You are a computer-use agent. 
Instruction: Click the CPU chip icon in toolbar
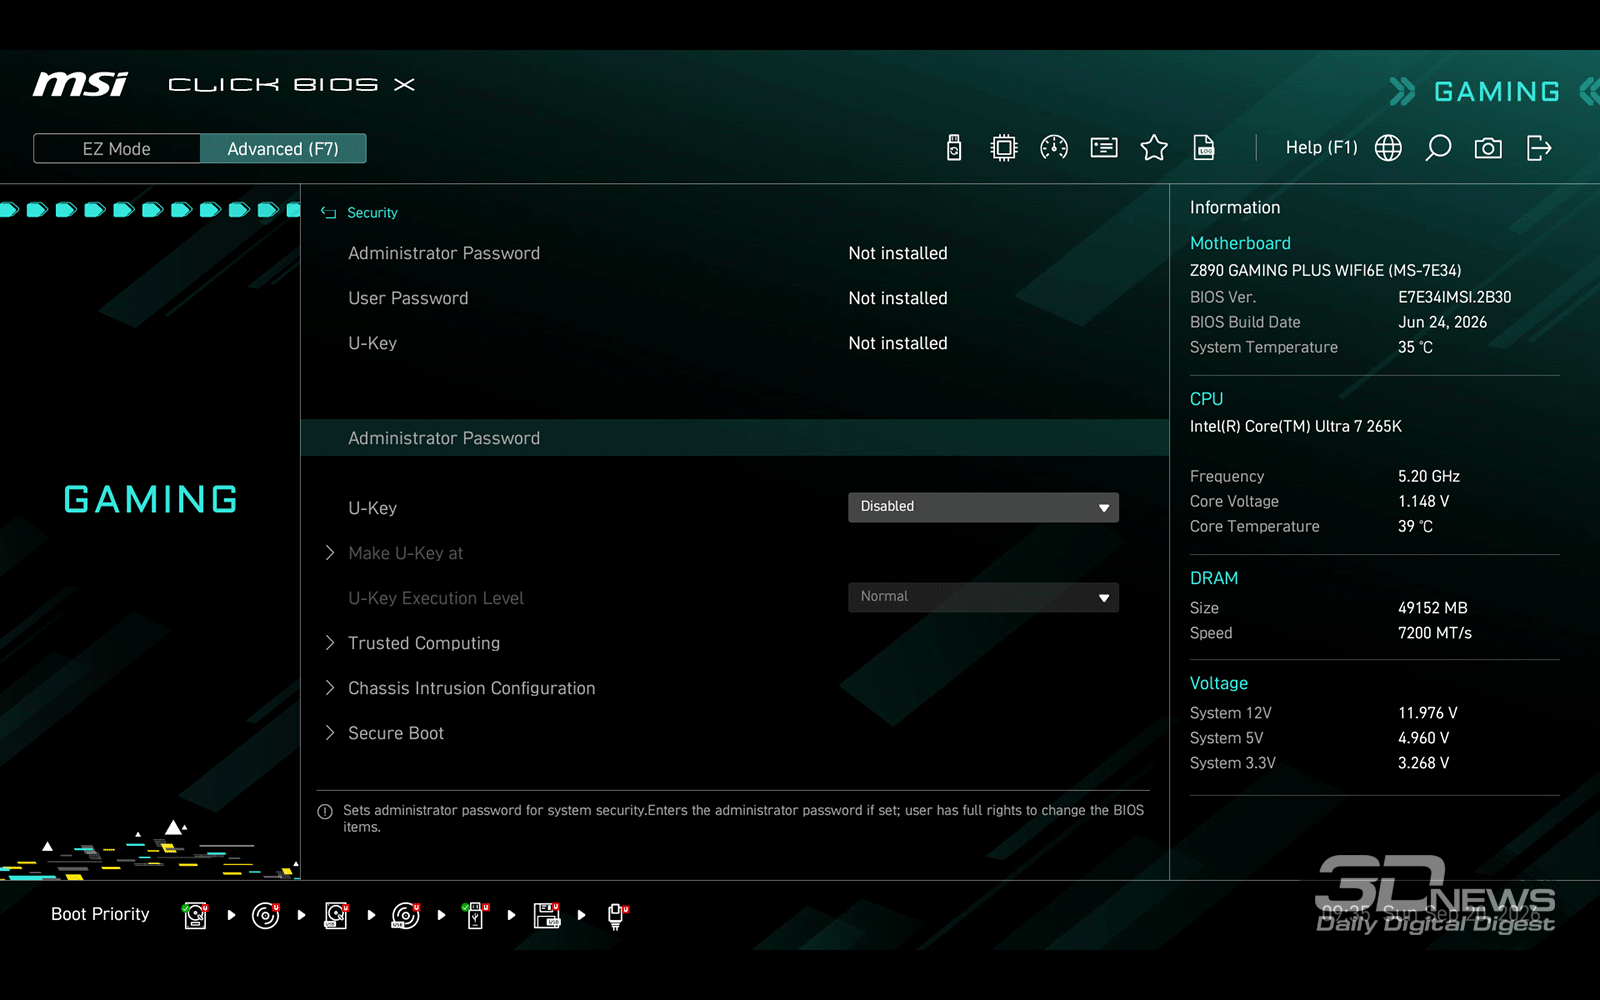tap(1004, 148)
